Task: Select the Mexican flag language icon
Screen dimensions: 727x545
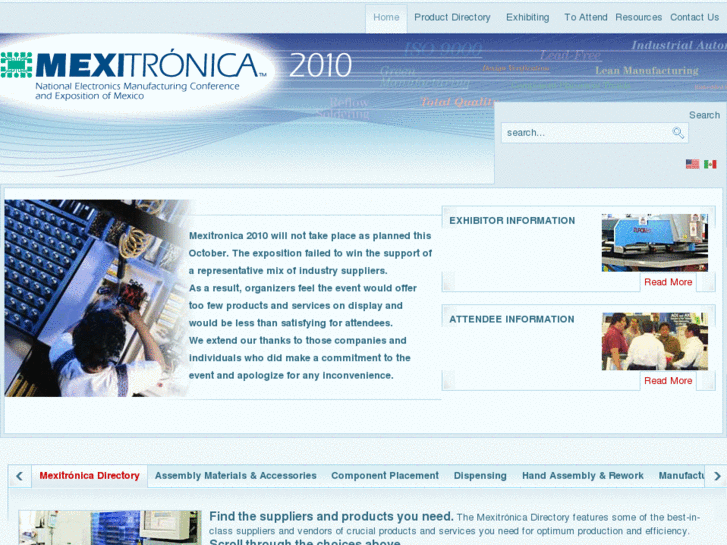Action: coord(710,164)
